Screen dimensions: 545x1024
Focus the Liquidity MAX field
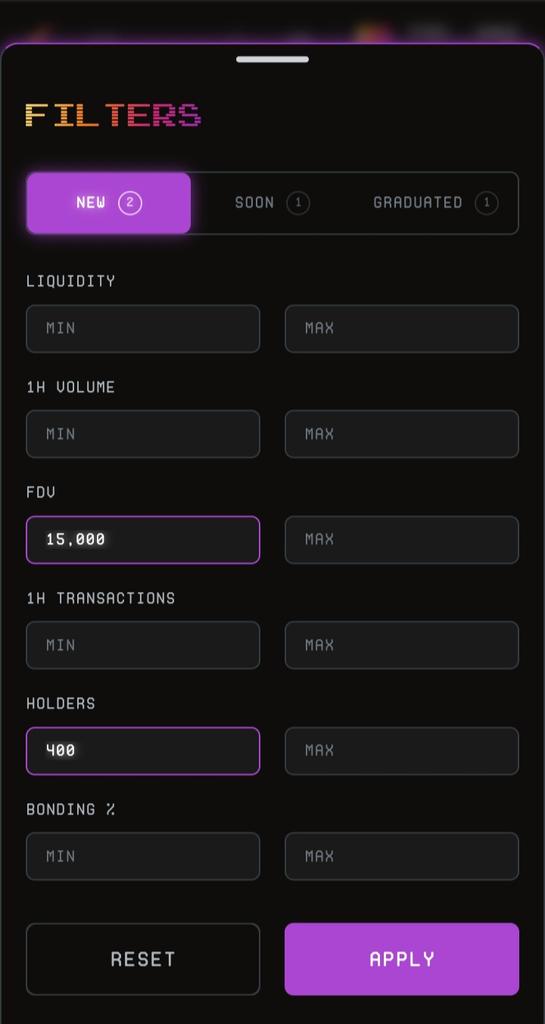pyautogui.click(x=402, y=328)
